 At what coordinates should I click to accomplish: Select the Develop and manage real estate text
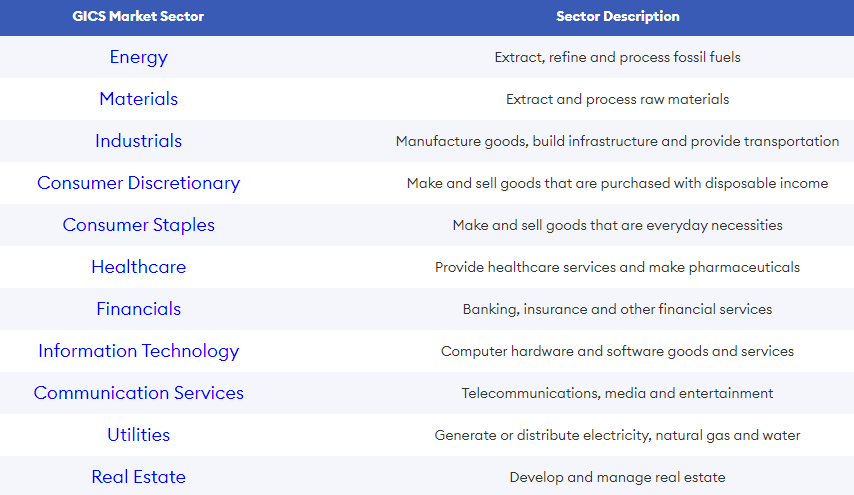[618, 478]
